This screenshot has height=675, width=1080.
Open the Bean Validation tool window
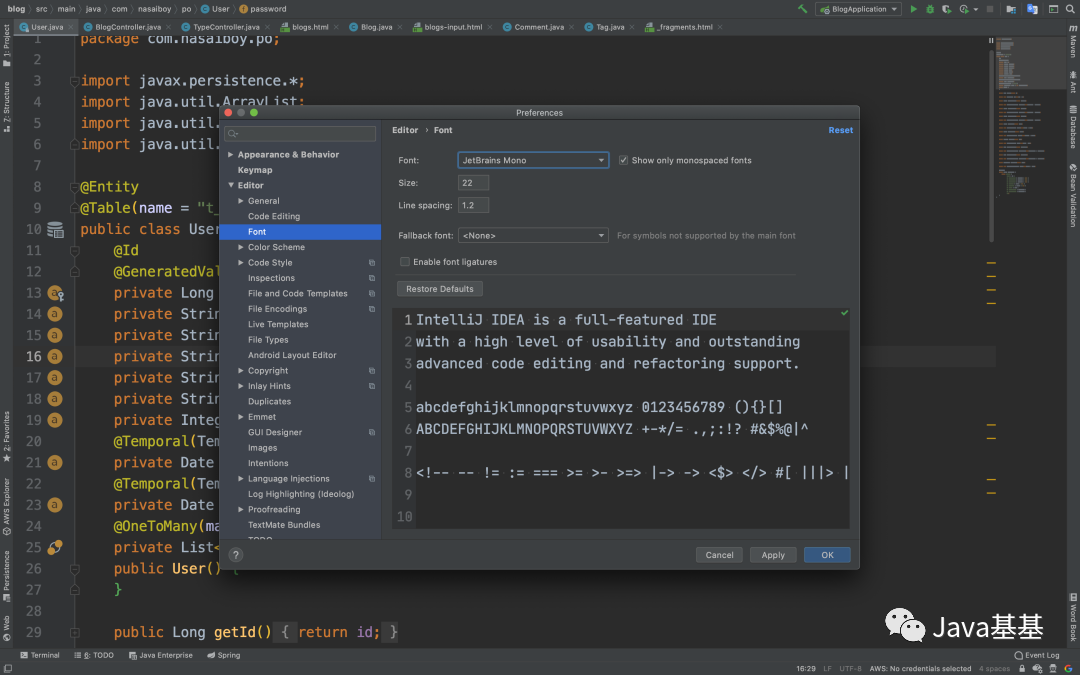coord(1073,196)
